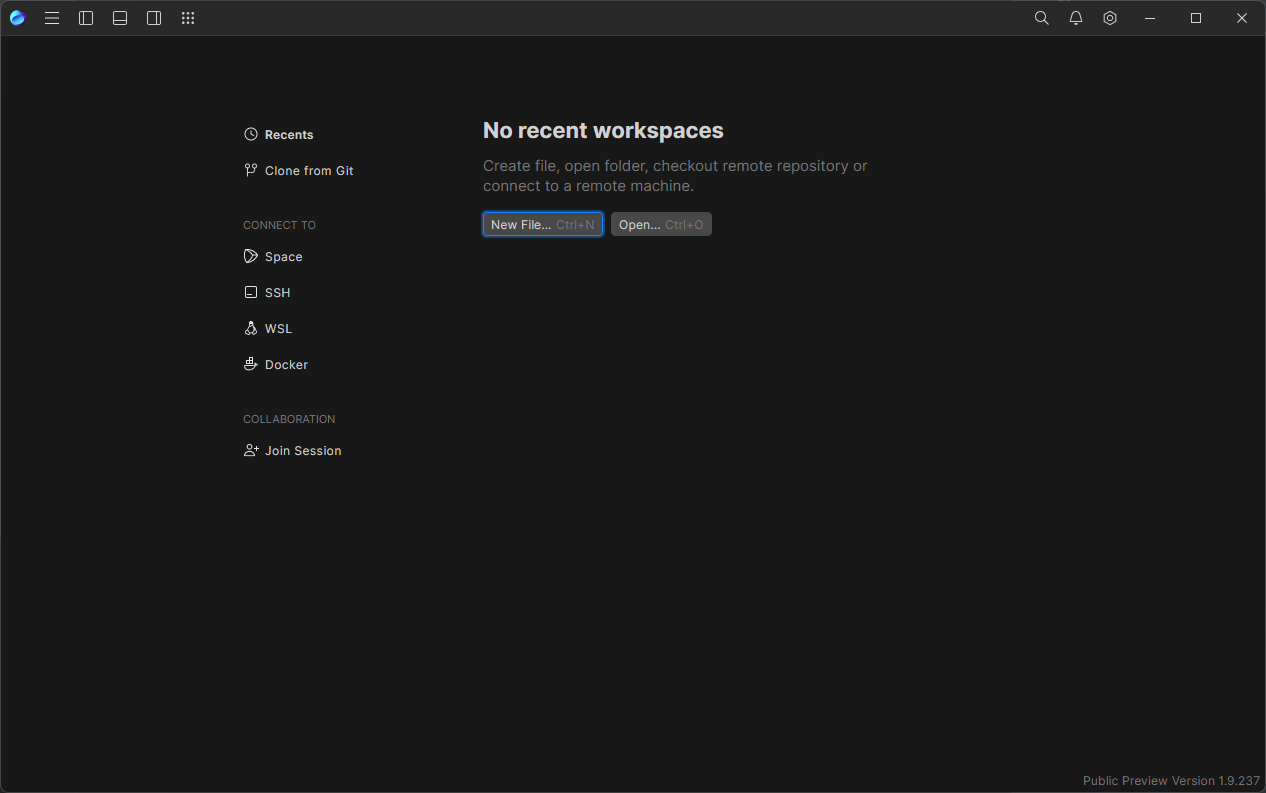The width and height of the screenshot is (1266, 793).
Task: Connect to Space
Action: click(273, 257)
